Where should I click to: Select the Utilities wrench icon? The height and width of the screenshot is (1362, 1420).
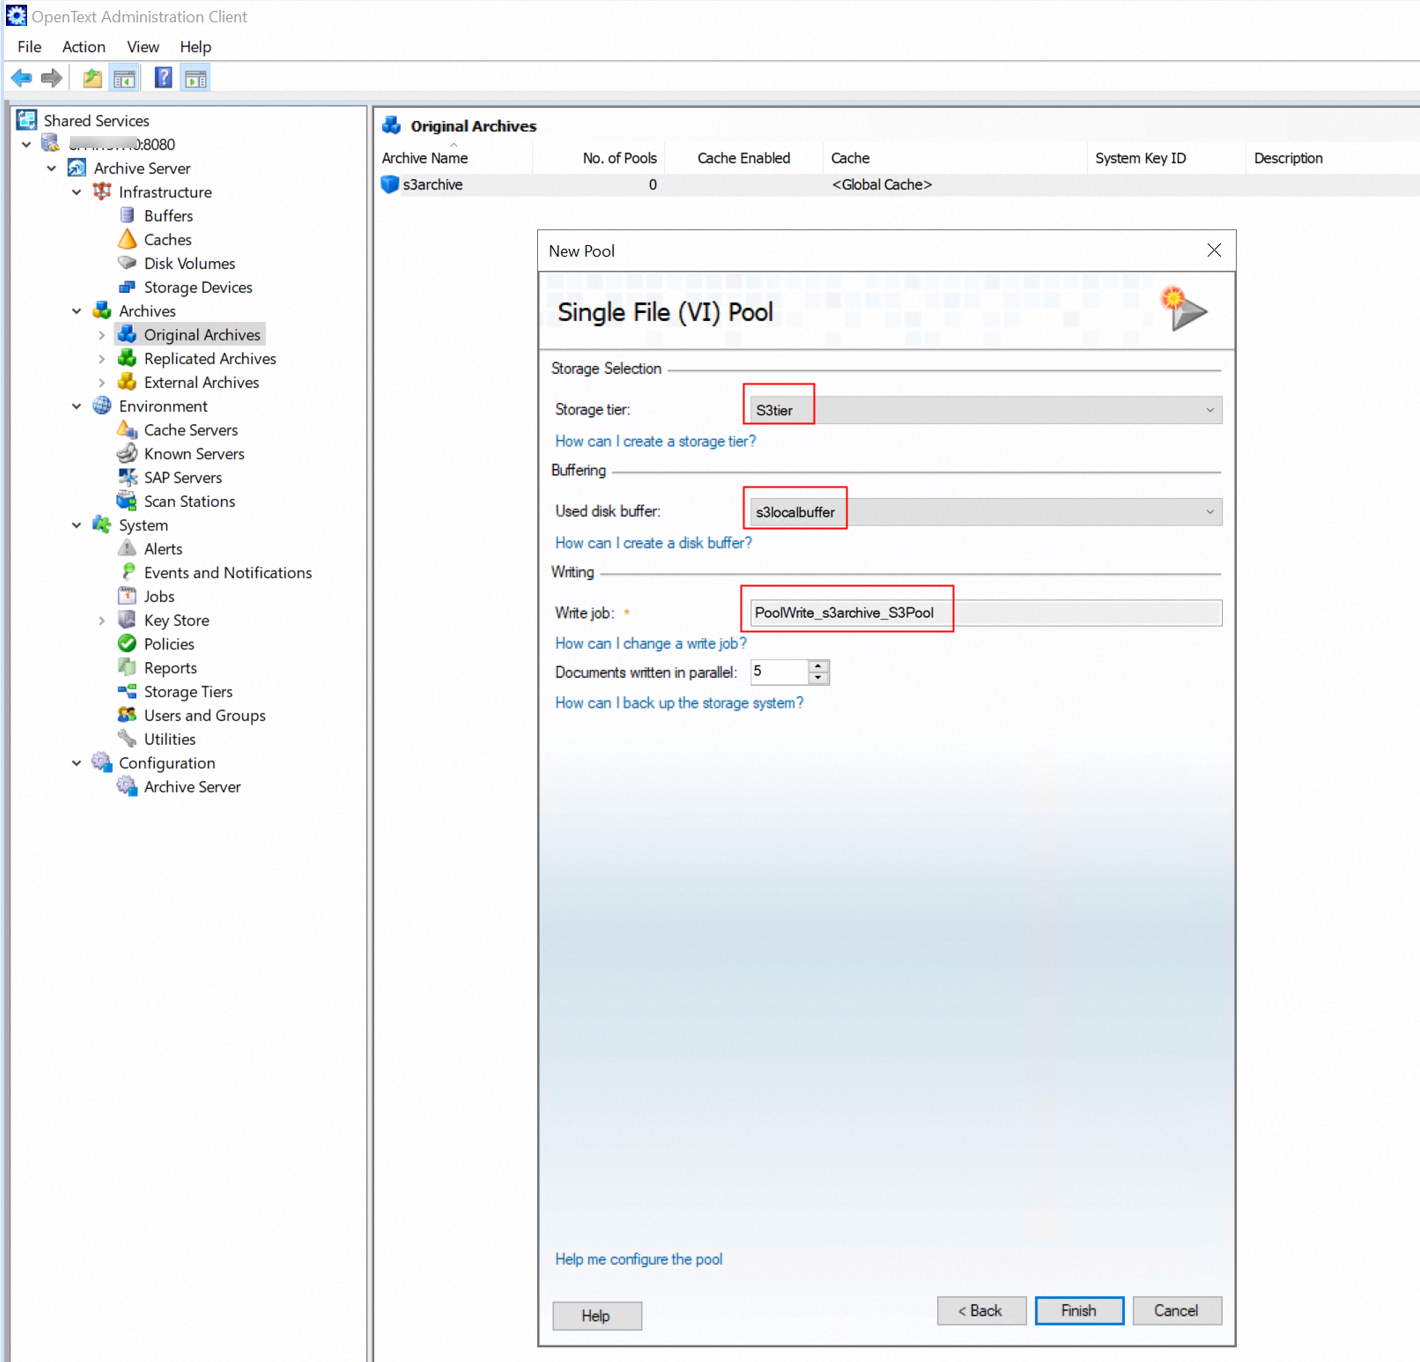point(127,739)
